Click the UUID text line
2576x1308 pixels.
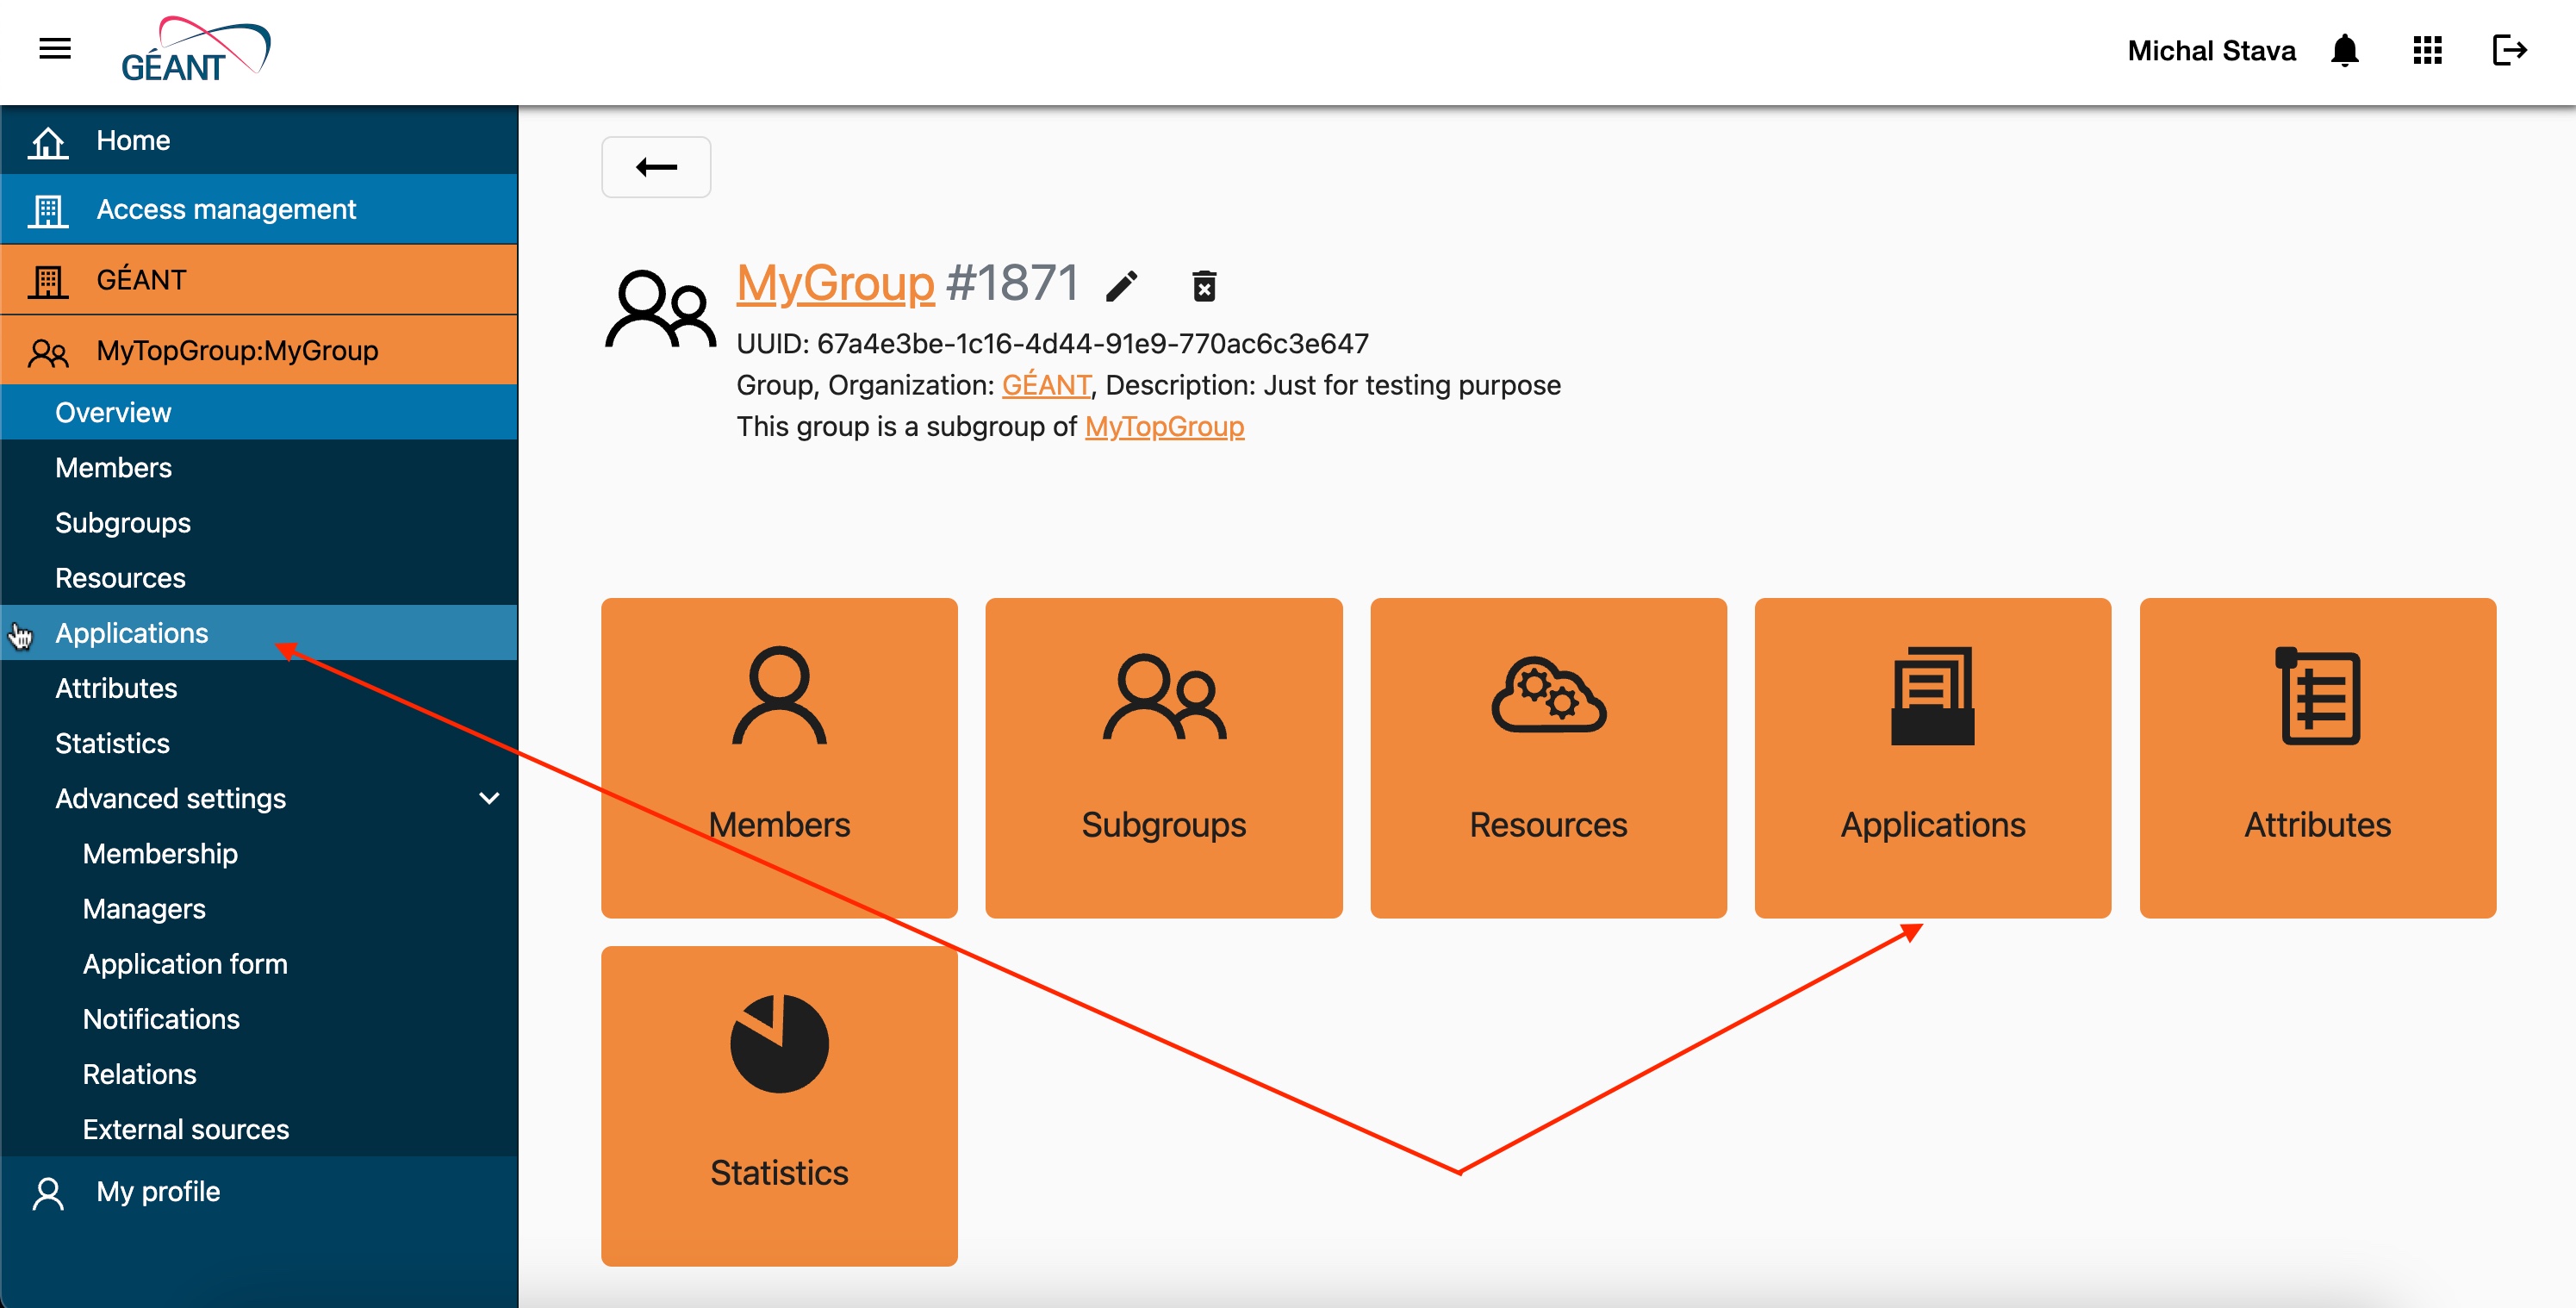pyautogui.click(x=1052, y=343)
